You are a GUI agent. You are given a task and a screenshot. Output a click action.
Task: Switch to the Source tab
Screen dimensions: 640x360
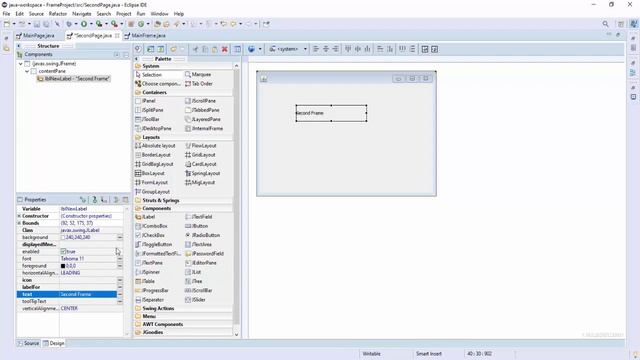point(29,343)
